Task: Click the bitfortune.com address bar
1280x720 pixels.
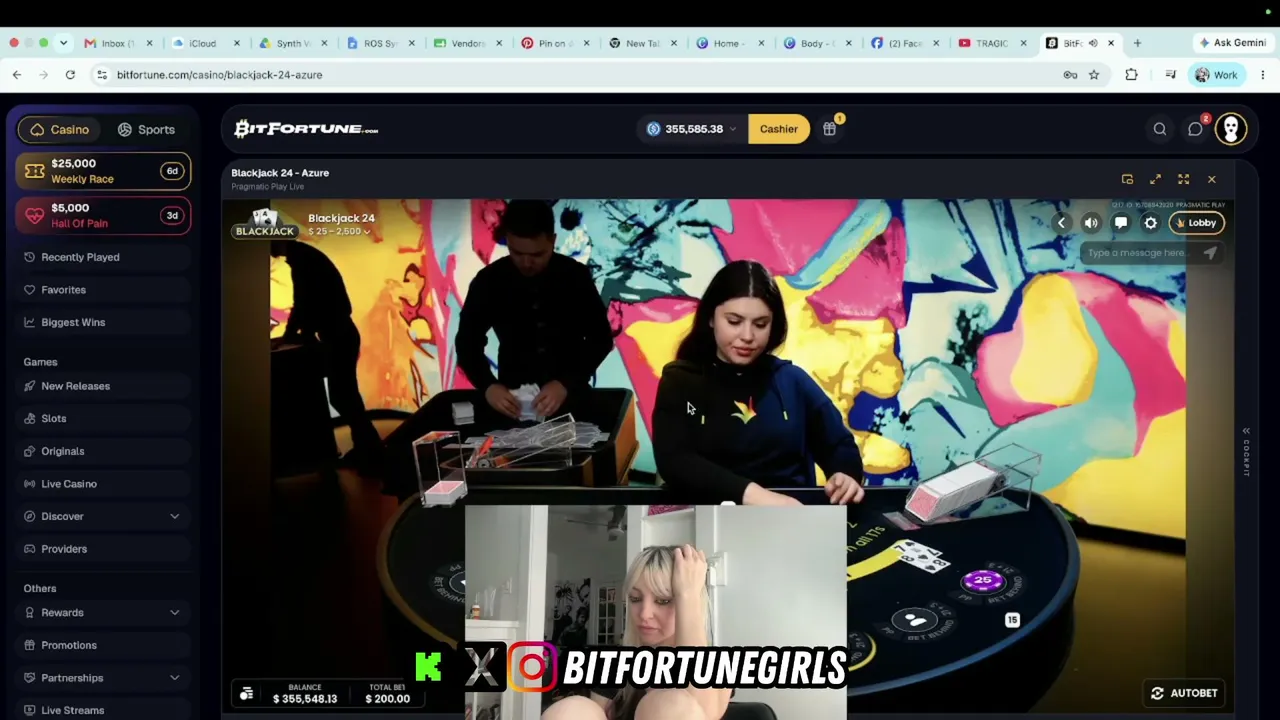Action: point(580,75)
